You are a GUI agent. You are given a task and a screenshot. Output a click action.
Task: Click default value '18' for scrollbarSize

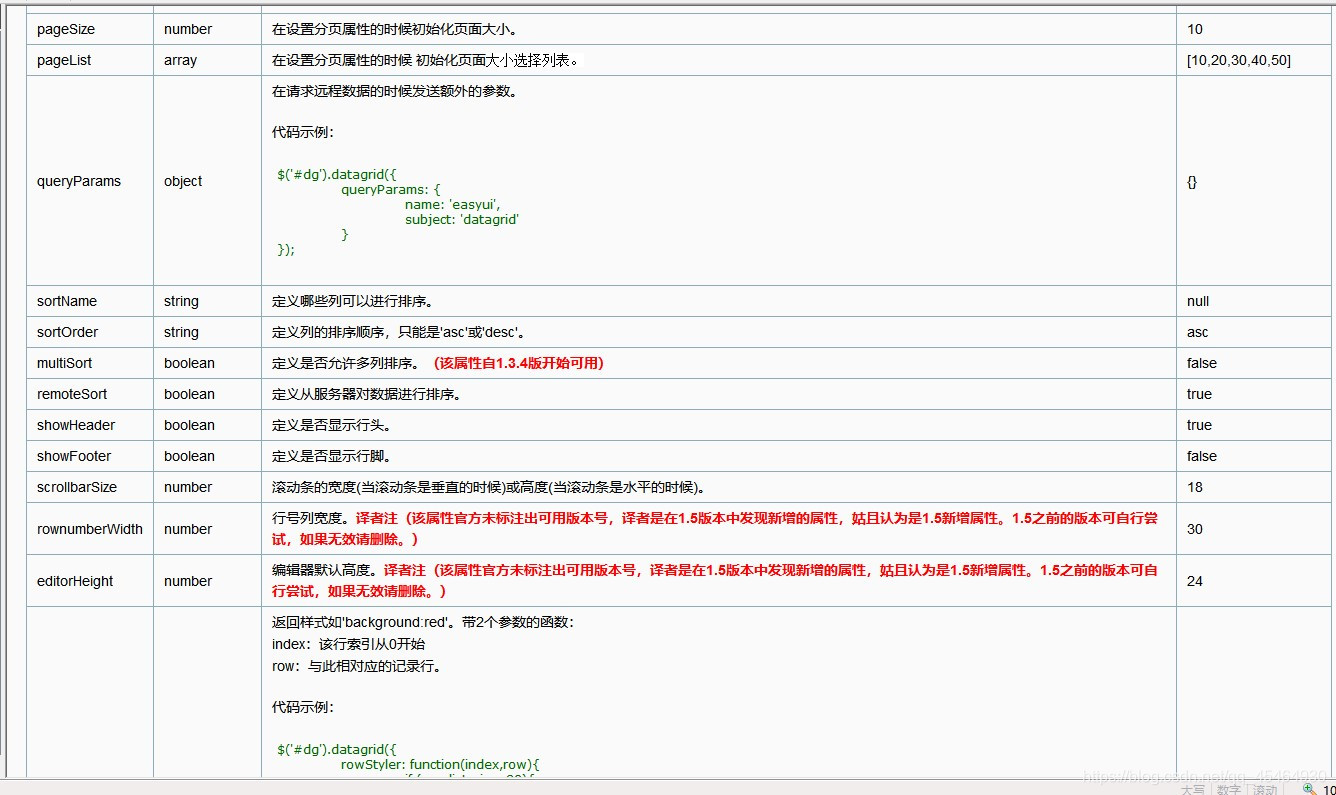tap(1195, 487)
